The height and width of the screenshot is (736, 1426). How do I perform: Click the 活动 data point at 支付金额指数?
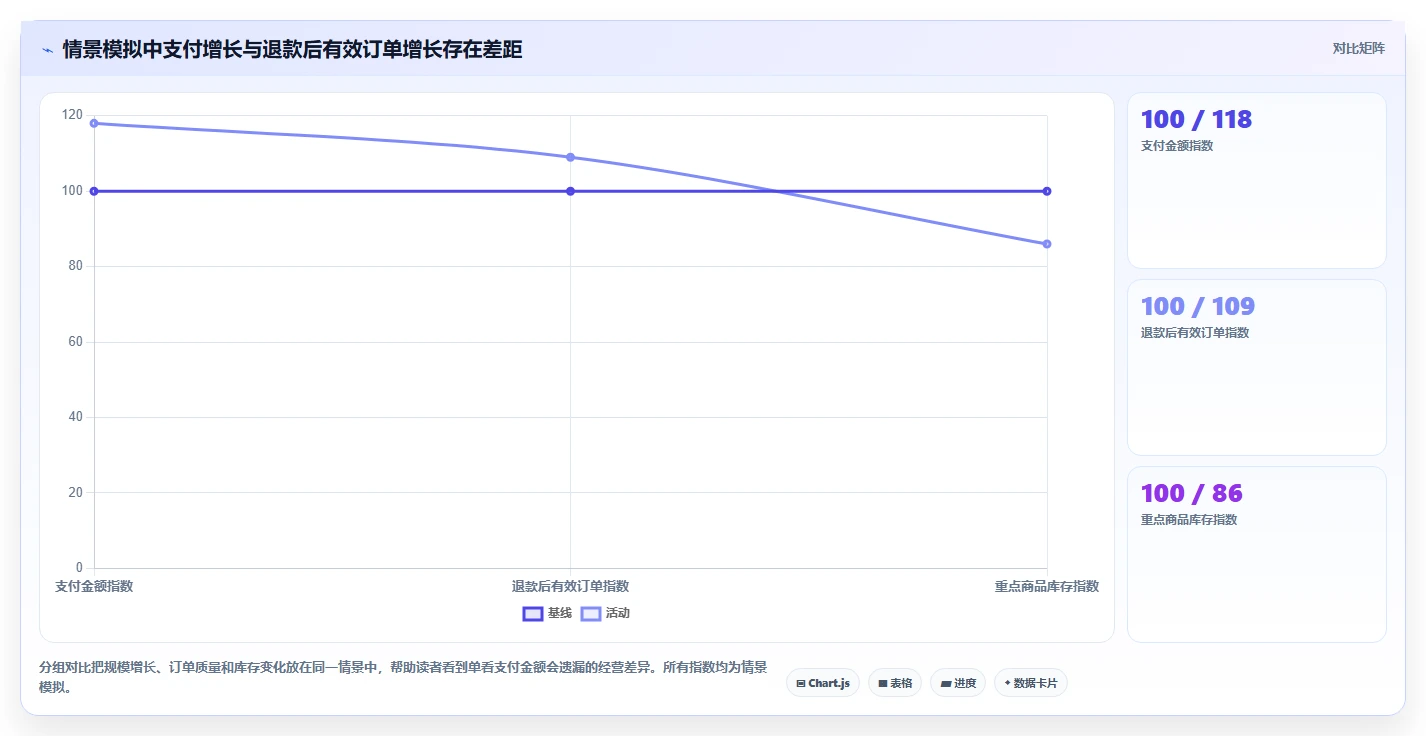point(94,123)
